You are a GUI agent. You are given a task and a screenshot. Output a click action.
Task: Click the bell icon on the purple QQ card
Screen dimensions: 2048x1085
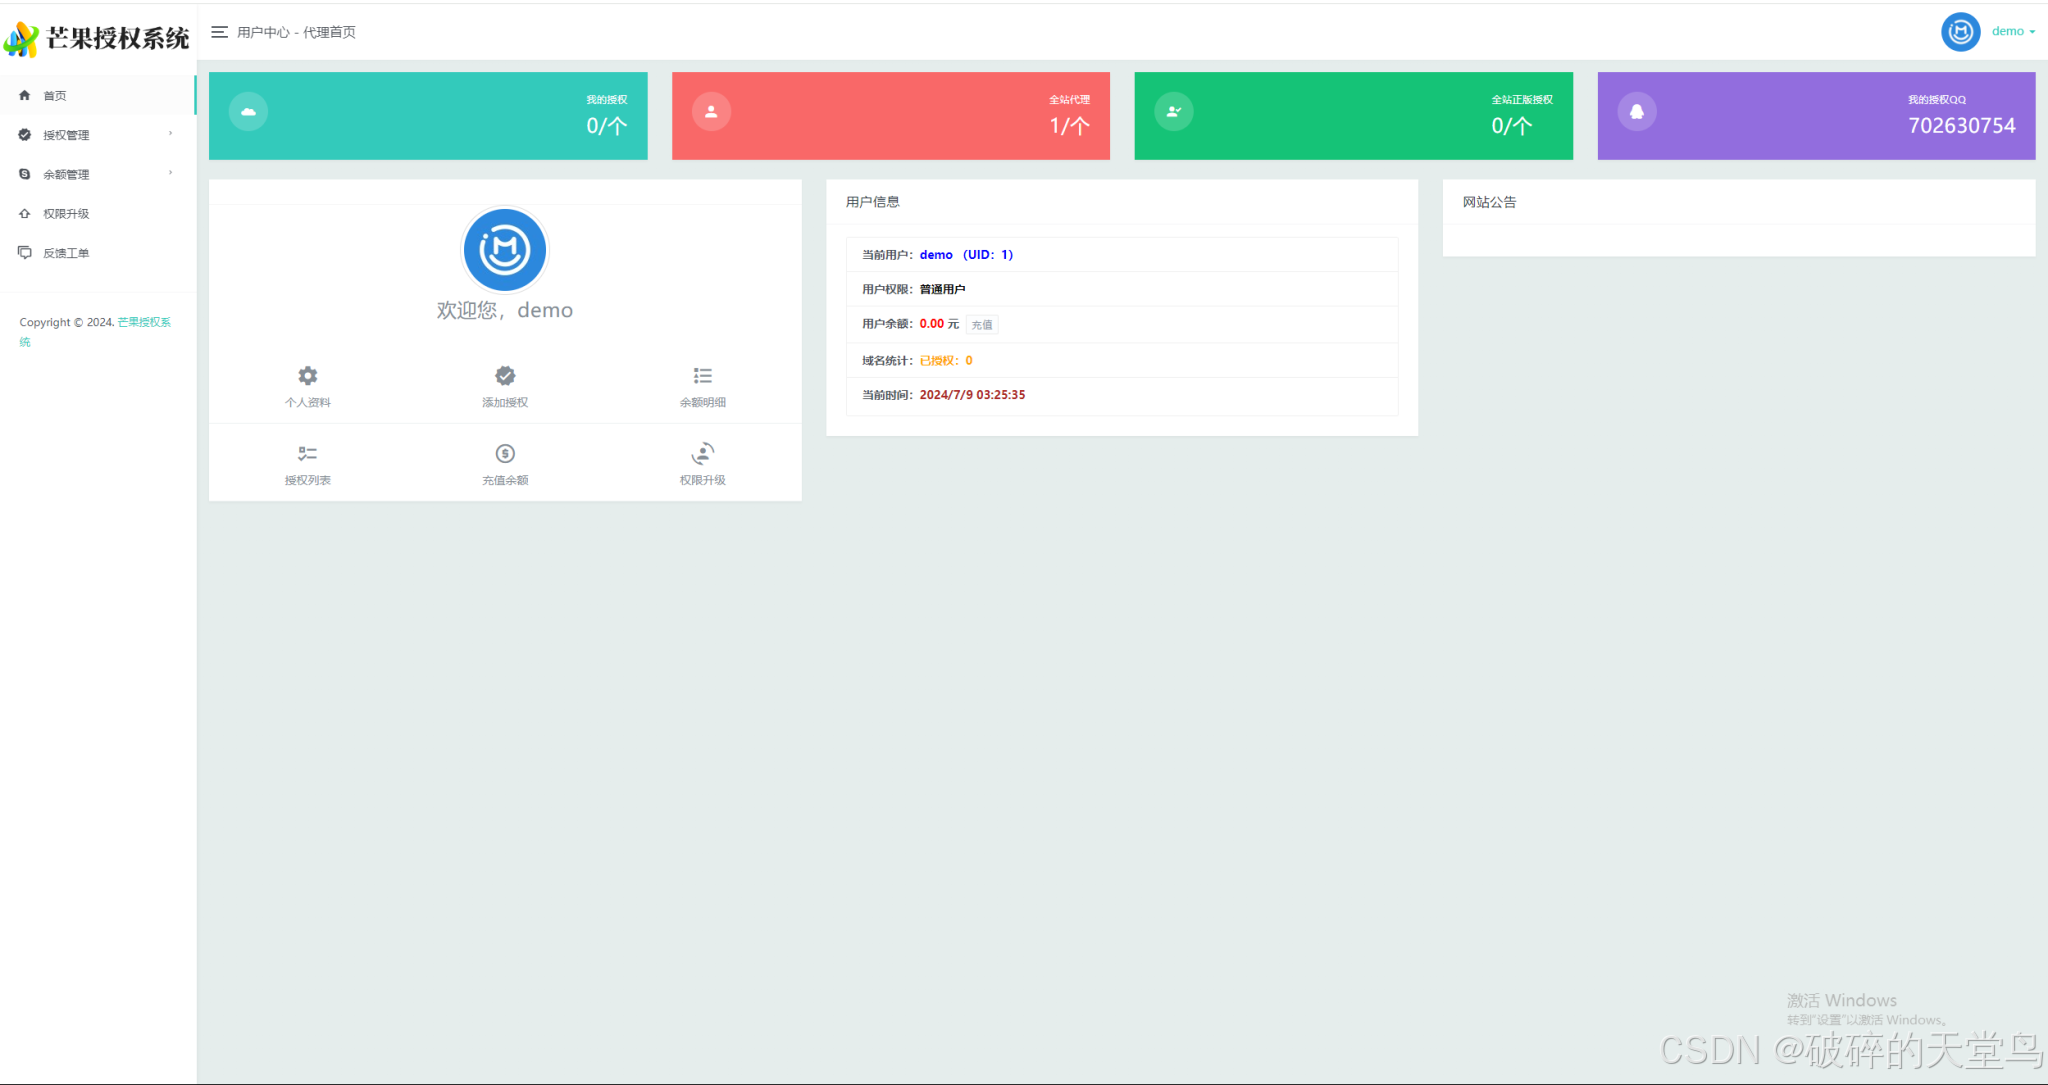(1637, 111)
